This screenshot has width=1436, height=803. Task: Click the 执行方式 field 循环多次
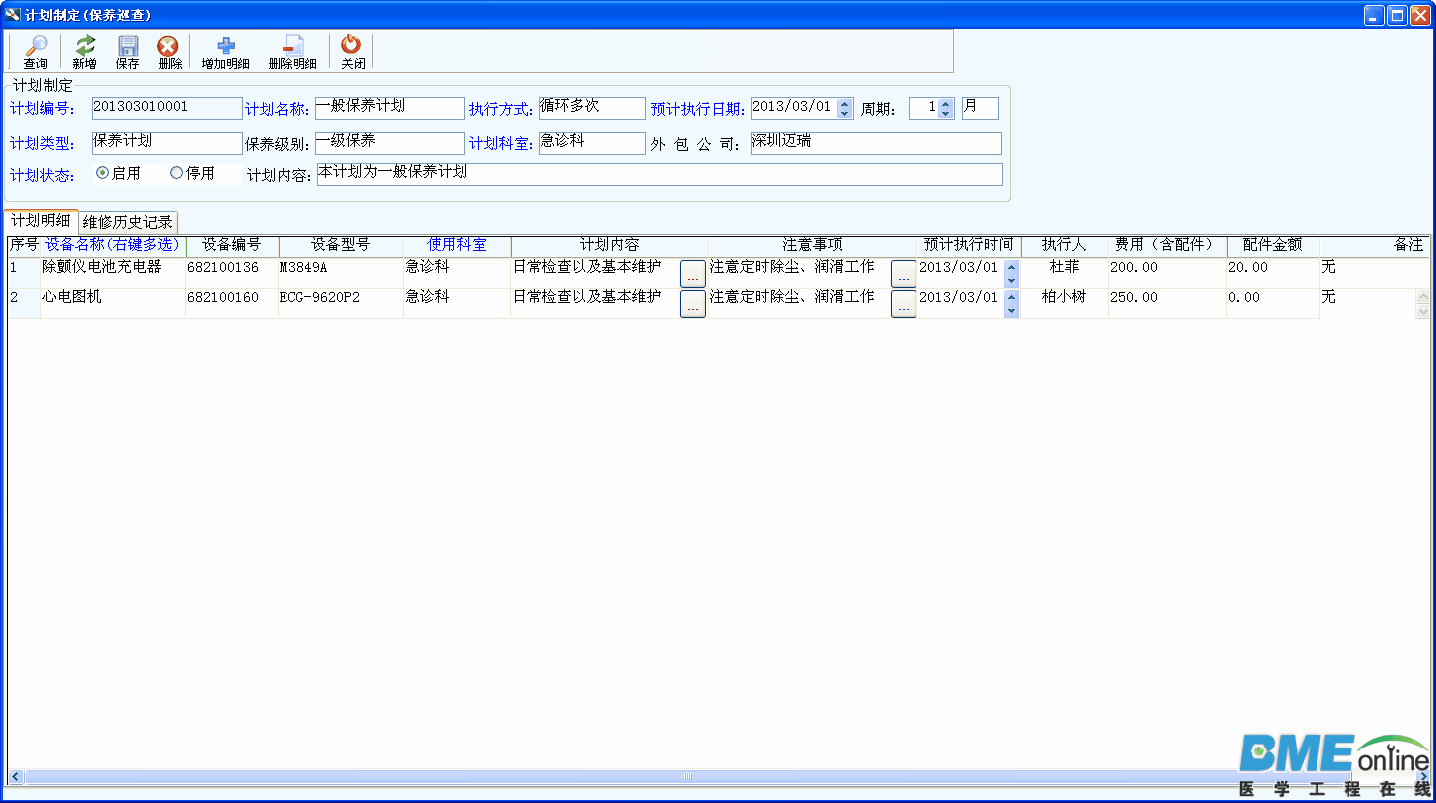point(592,108)
